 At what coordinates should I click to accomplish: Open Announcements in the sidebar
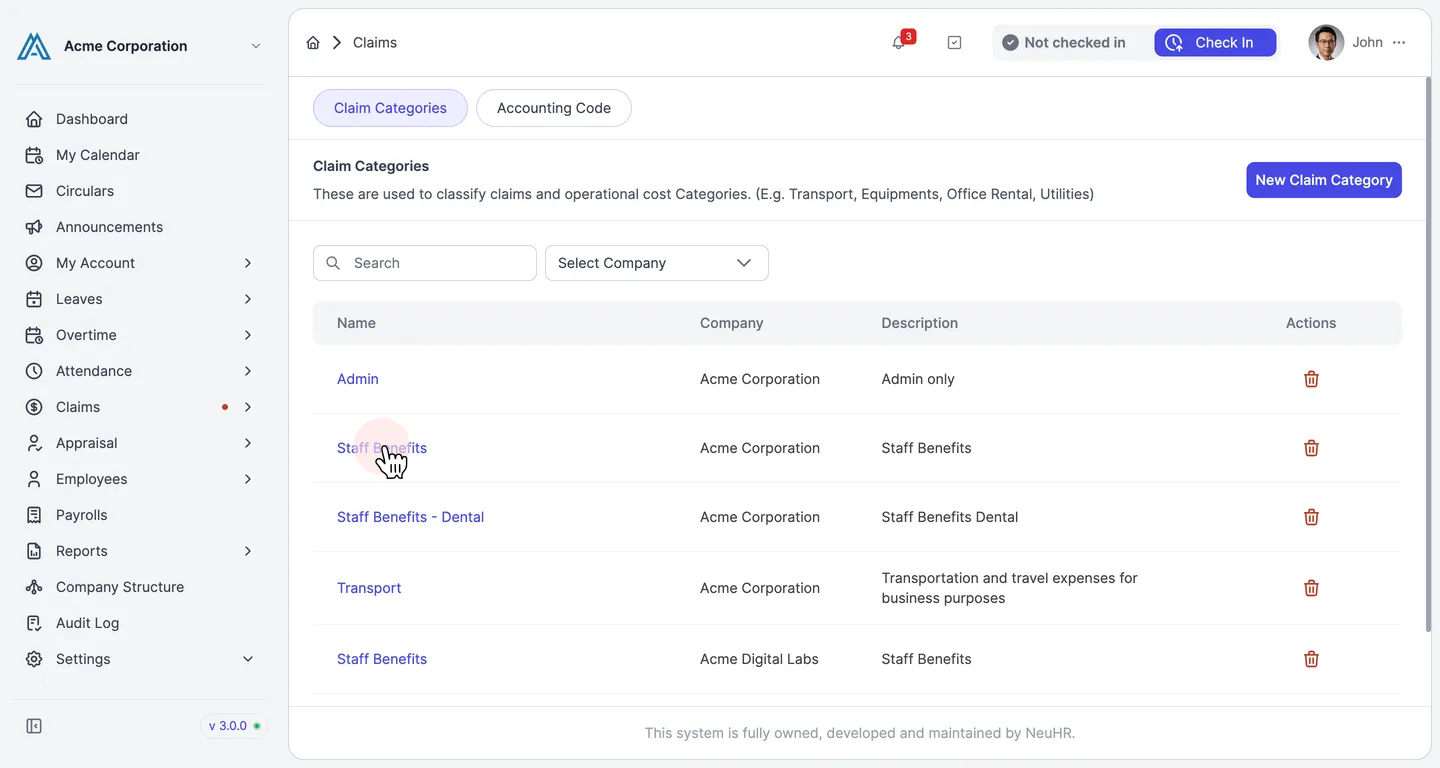(x=109, y=227)
